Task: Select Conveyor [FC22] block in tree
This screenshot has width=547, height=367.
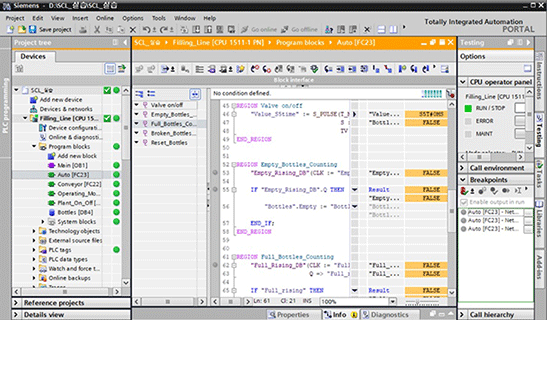Action: [x=79, y=184]
